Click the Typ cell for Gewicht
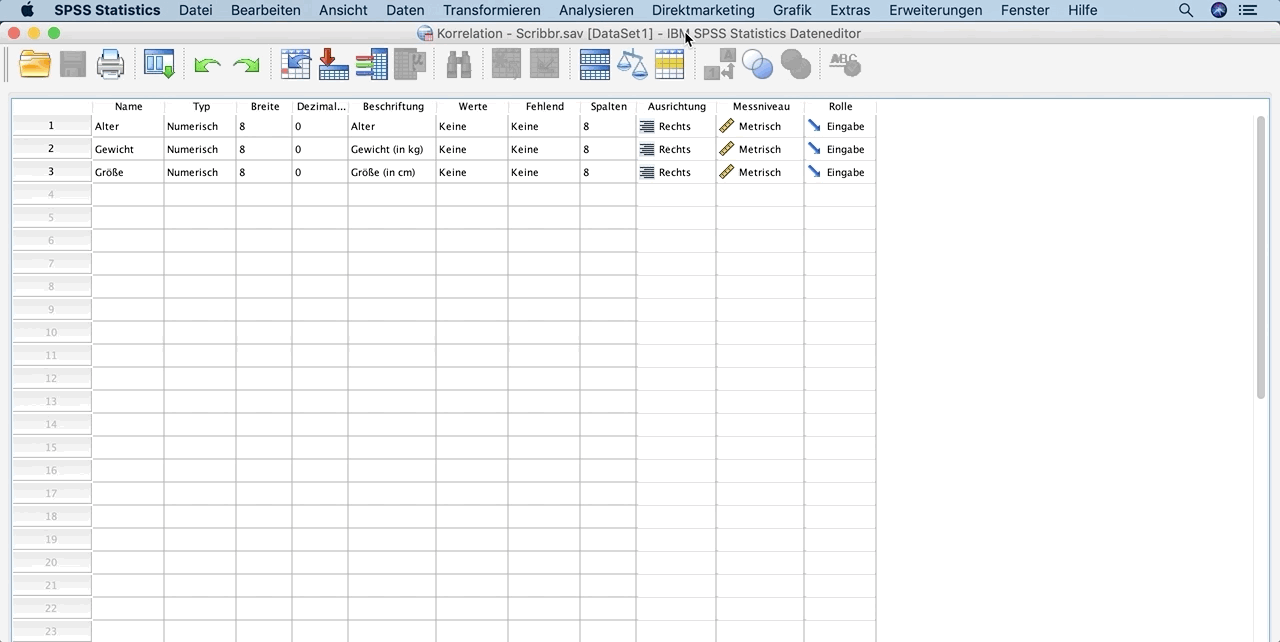The height and width of the screenshot is (642, 1280). click(x=200, y=150)
